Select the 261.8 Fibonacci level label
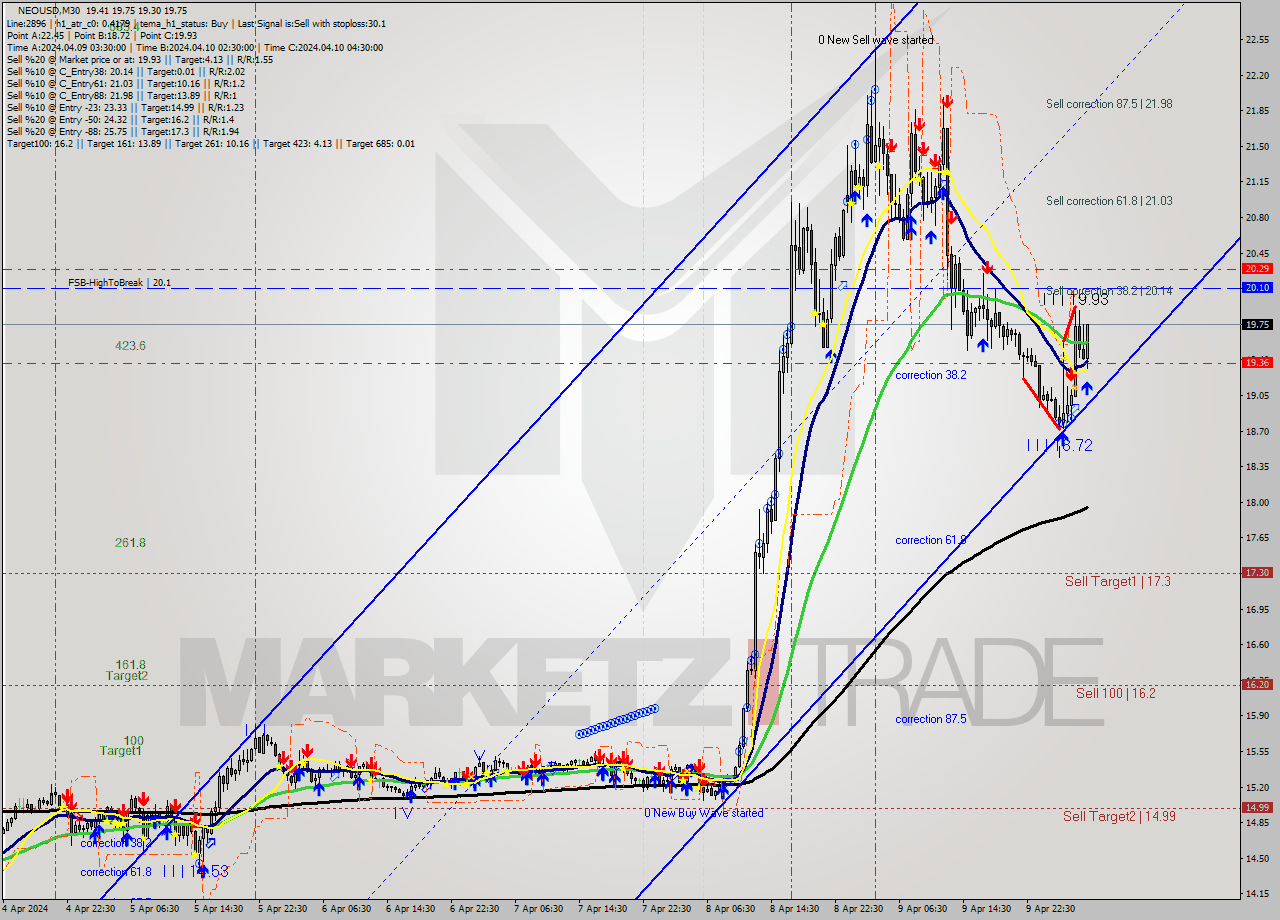Image resolution: width=1280 pixels, height=920 pixels. [x=130, y=543]
